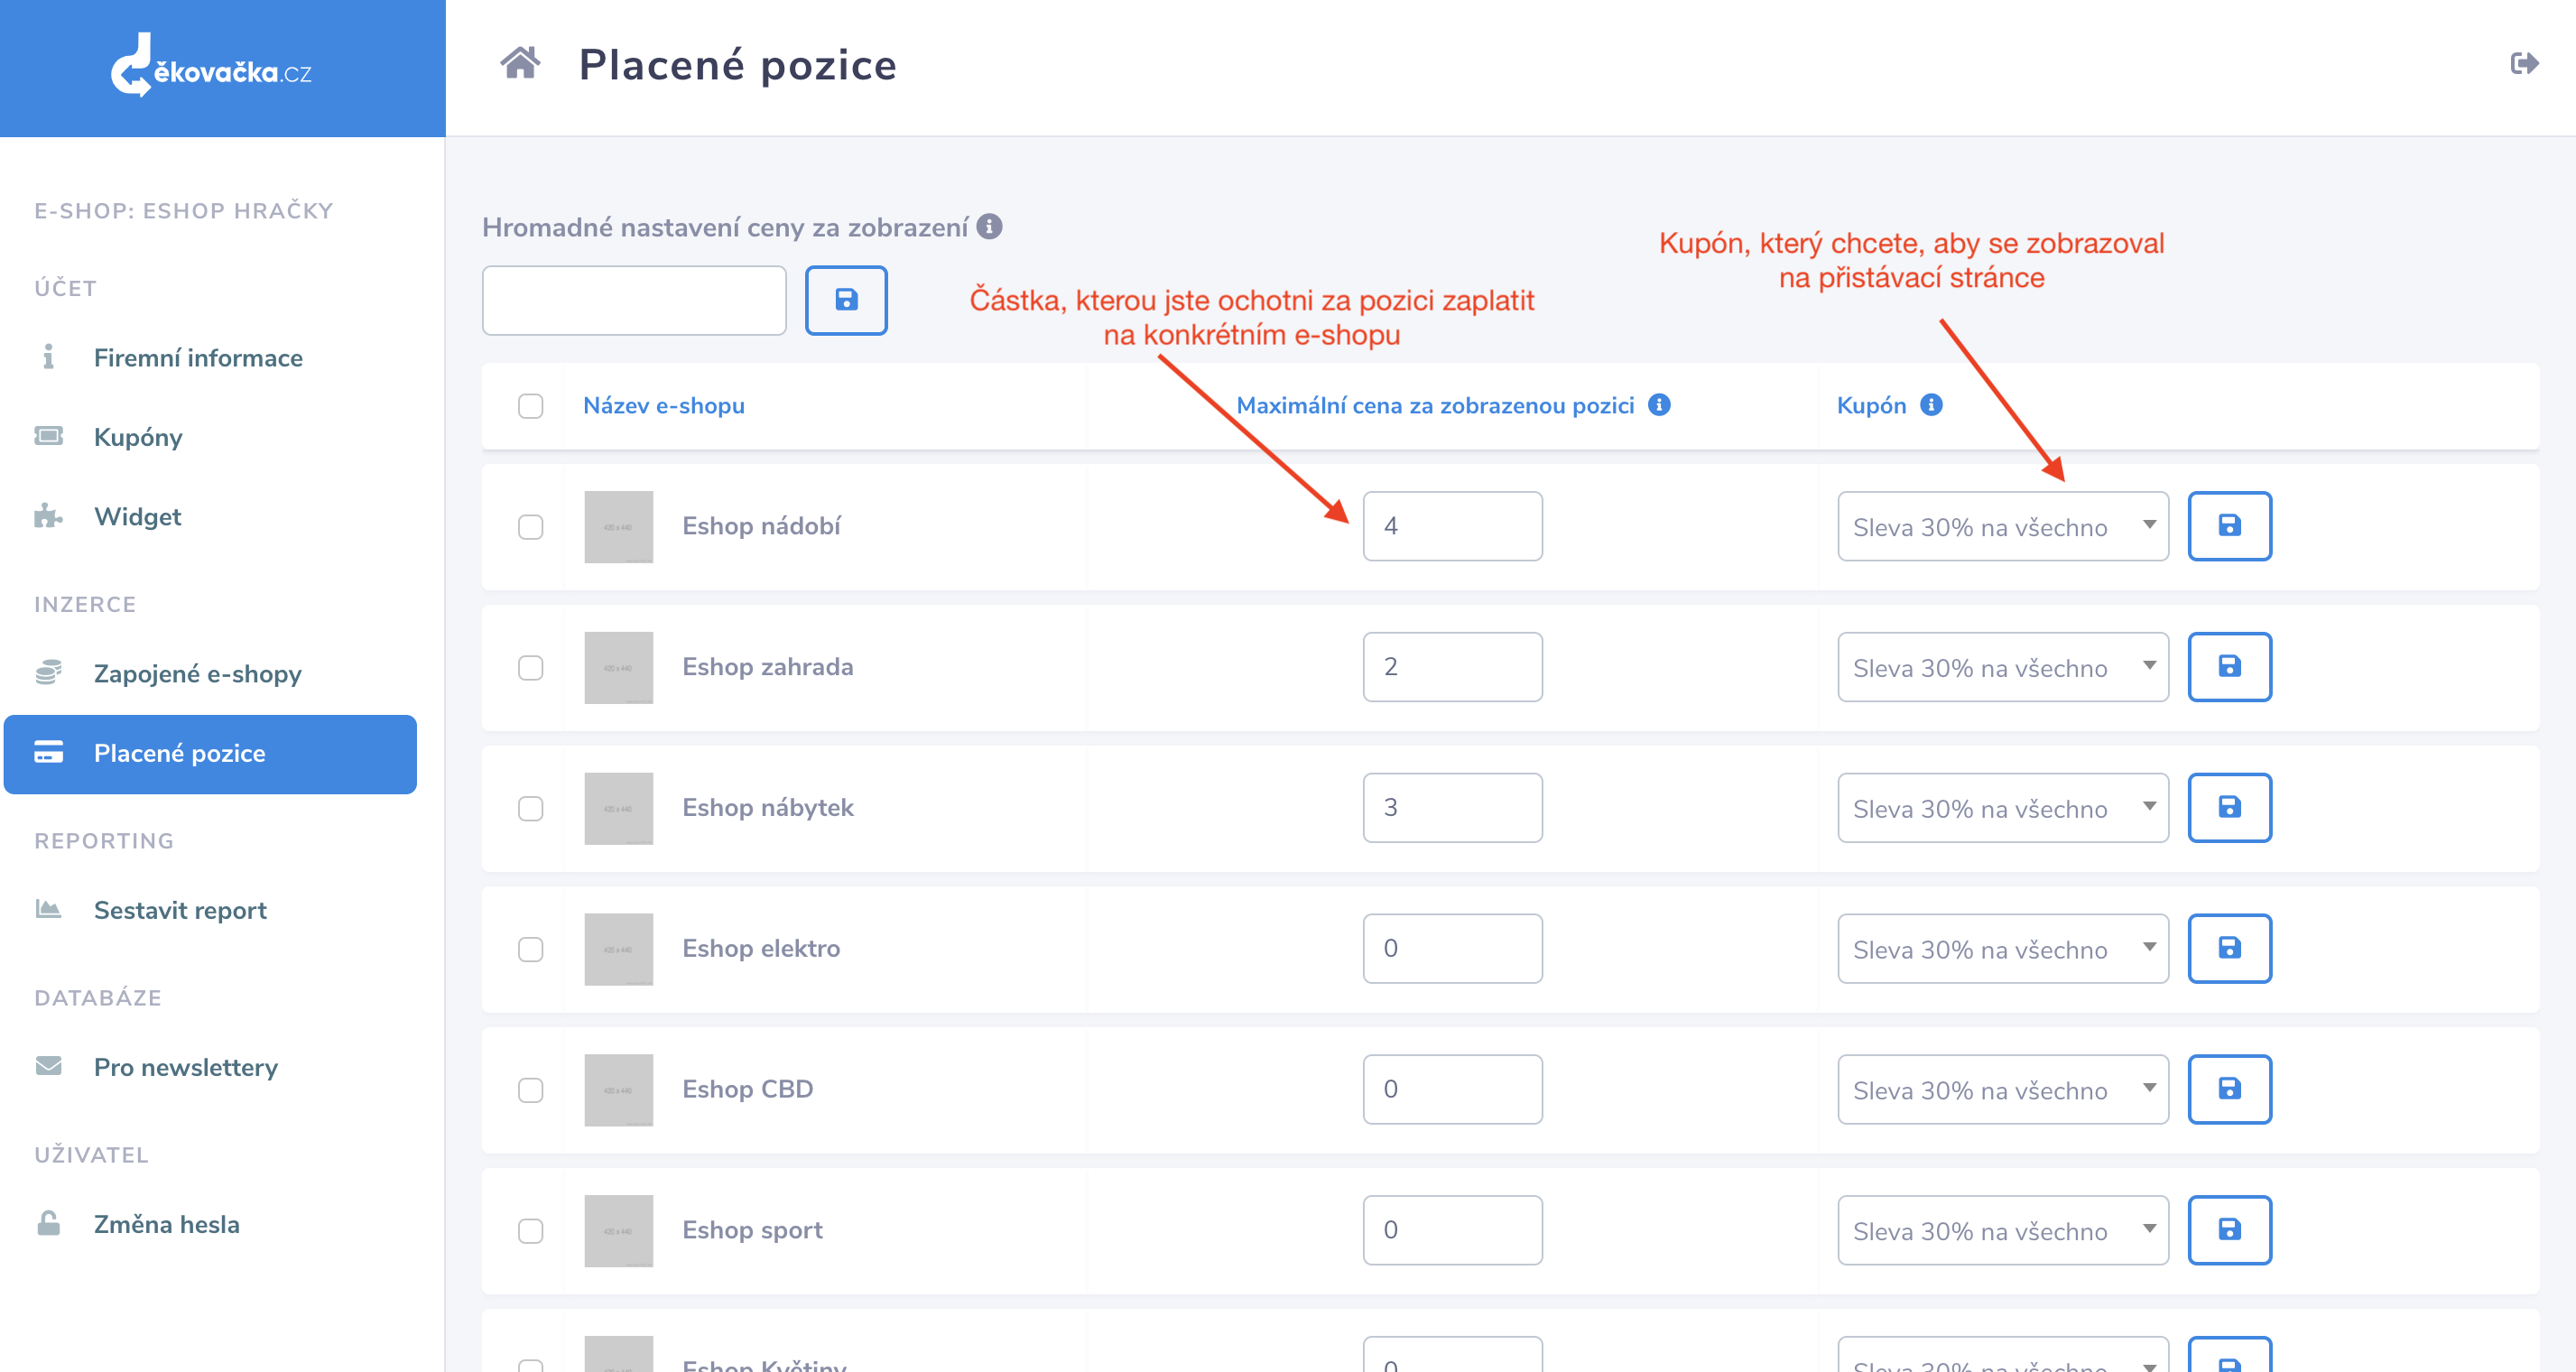Open the coupon selector for Eshop sport

[x=2002, y=1230]
